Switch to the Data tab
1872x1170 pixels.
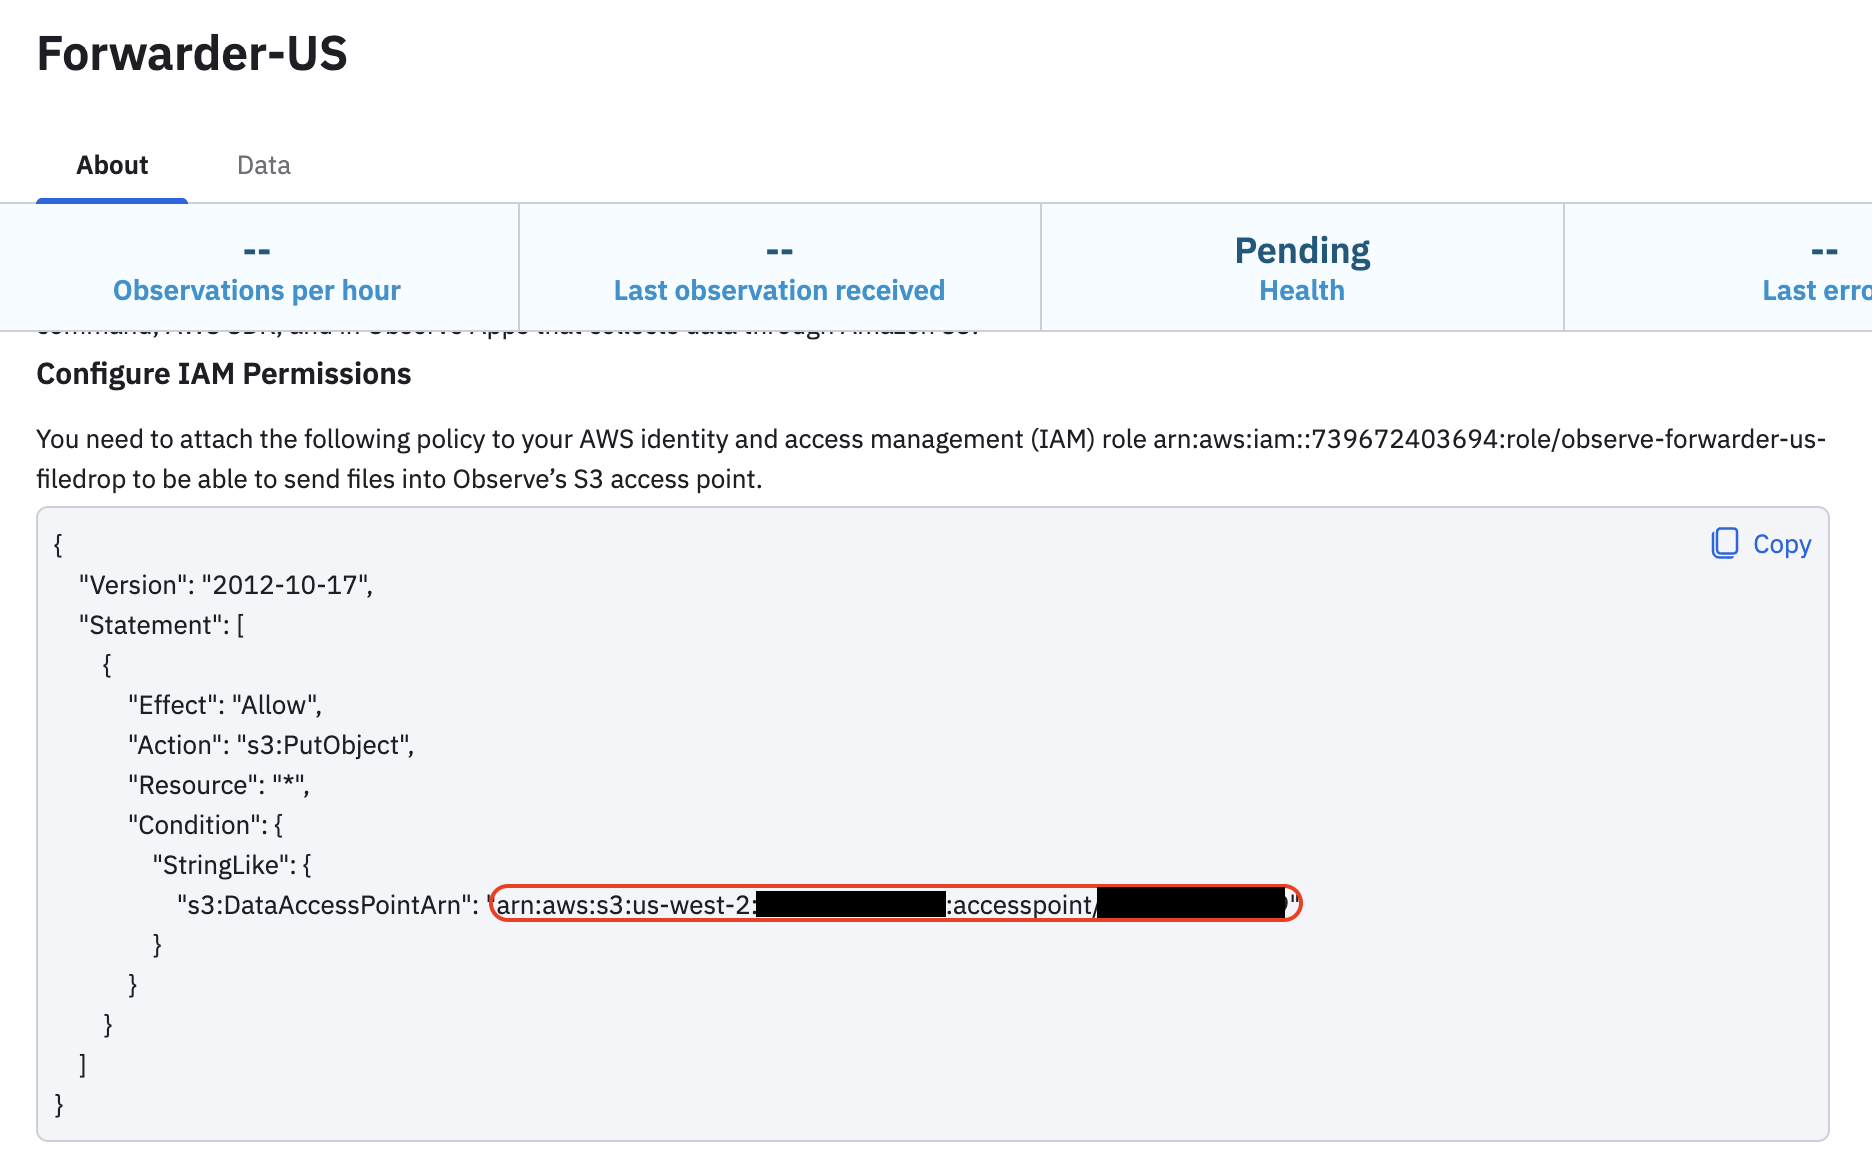click(263, 165)
